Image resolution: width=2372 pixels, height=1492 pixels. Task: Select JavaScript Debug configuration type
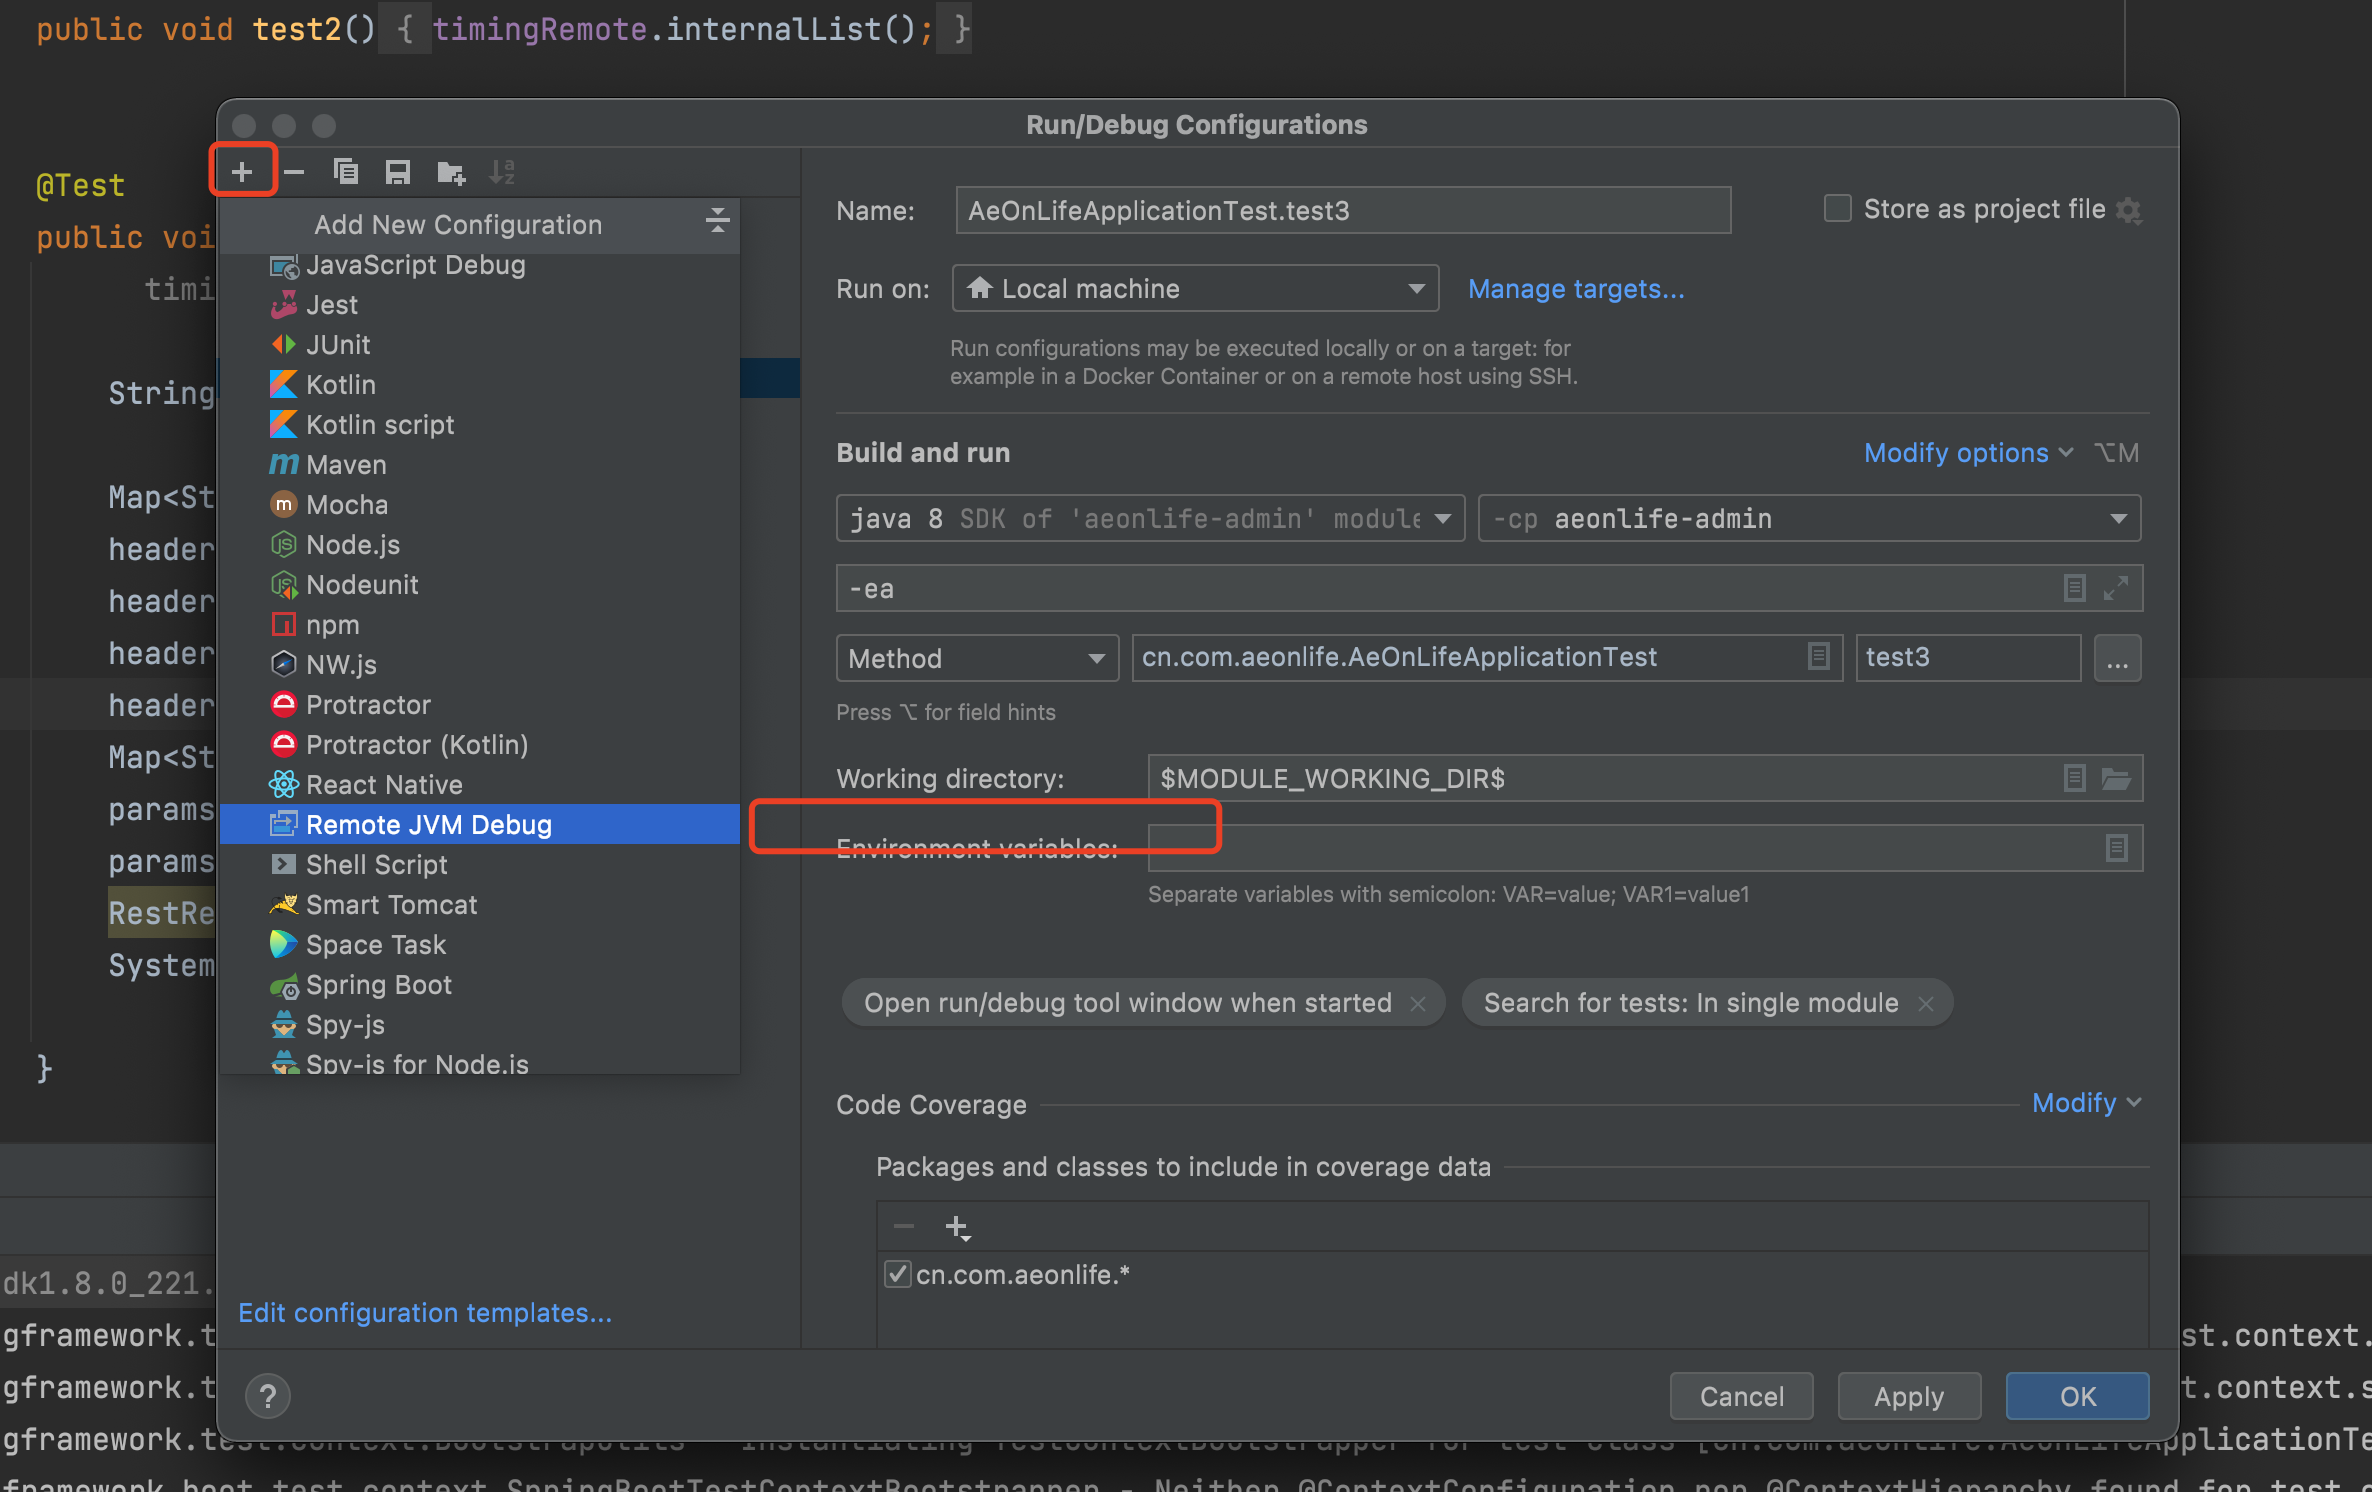[480, 265]
